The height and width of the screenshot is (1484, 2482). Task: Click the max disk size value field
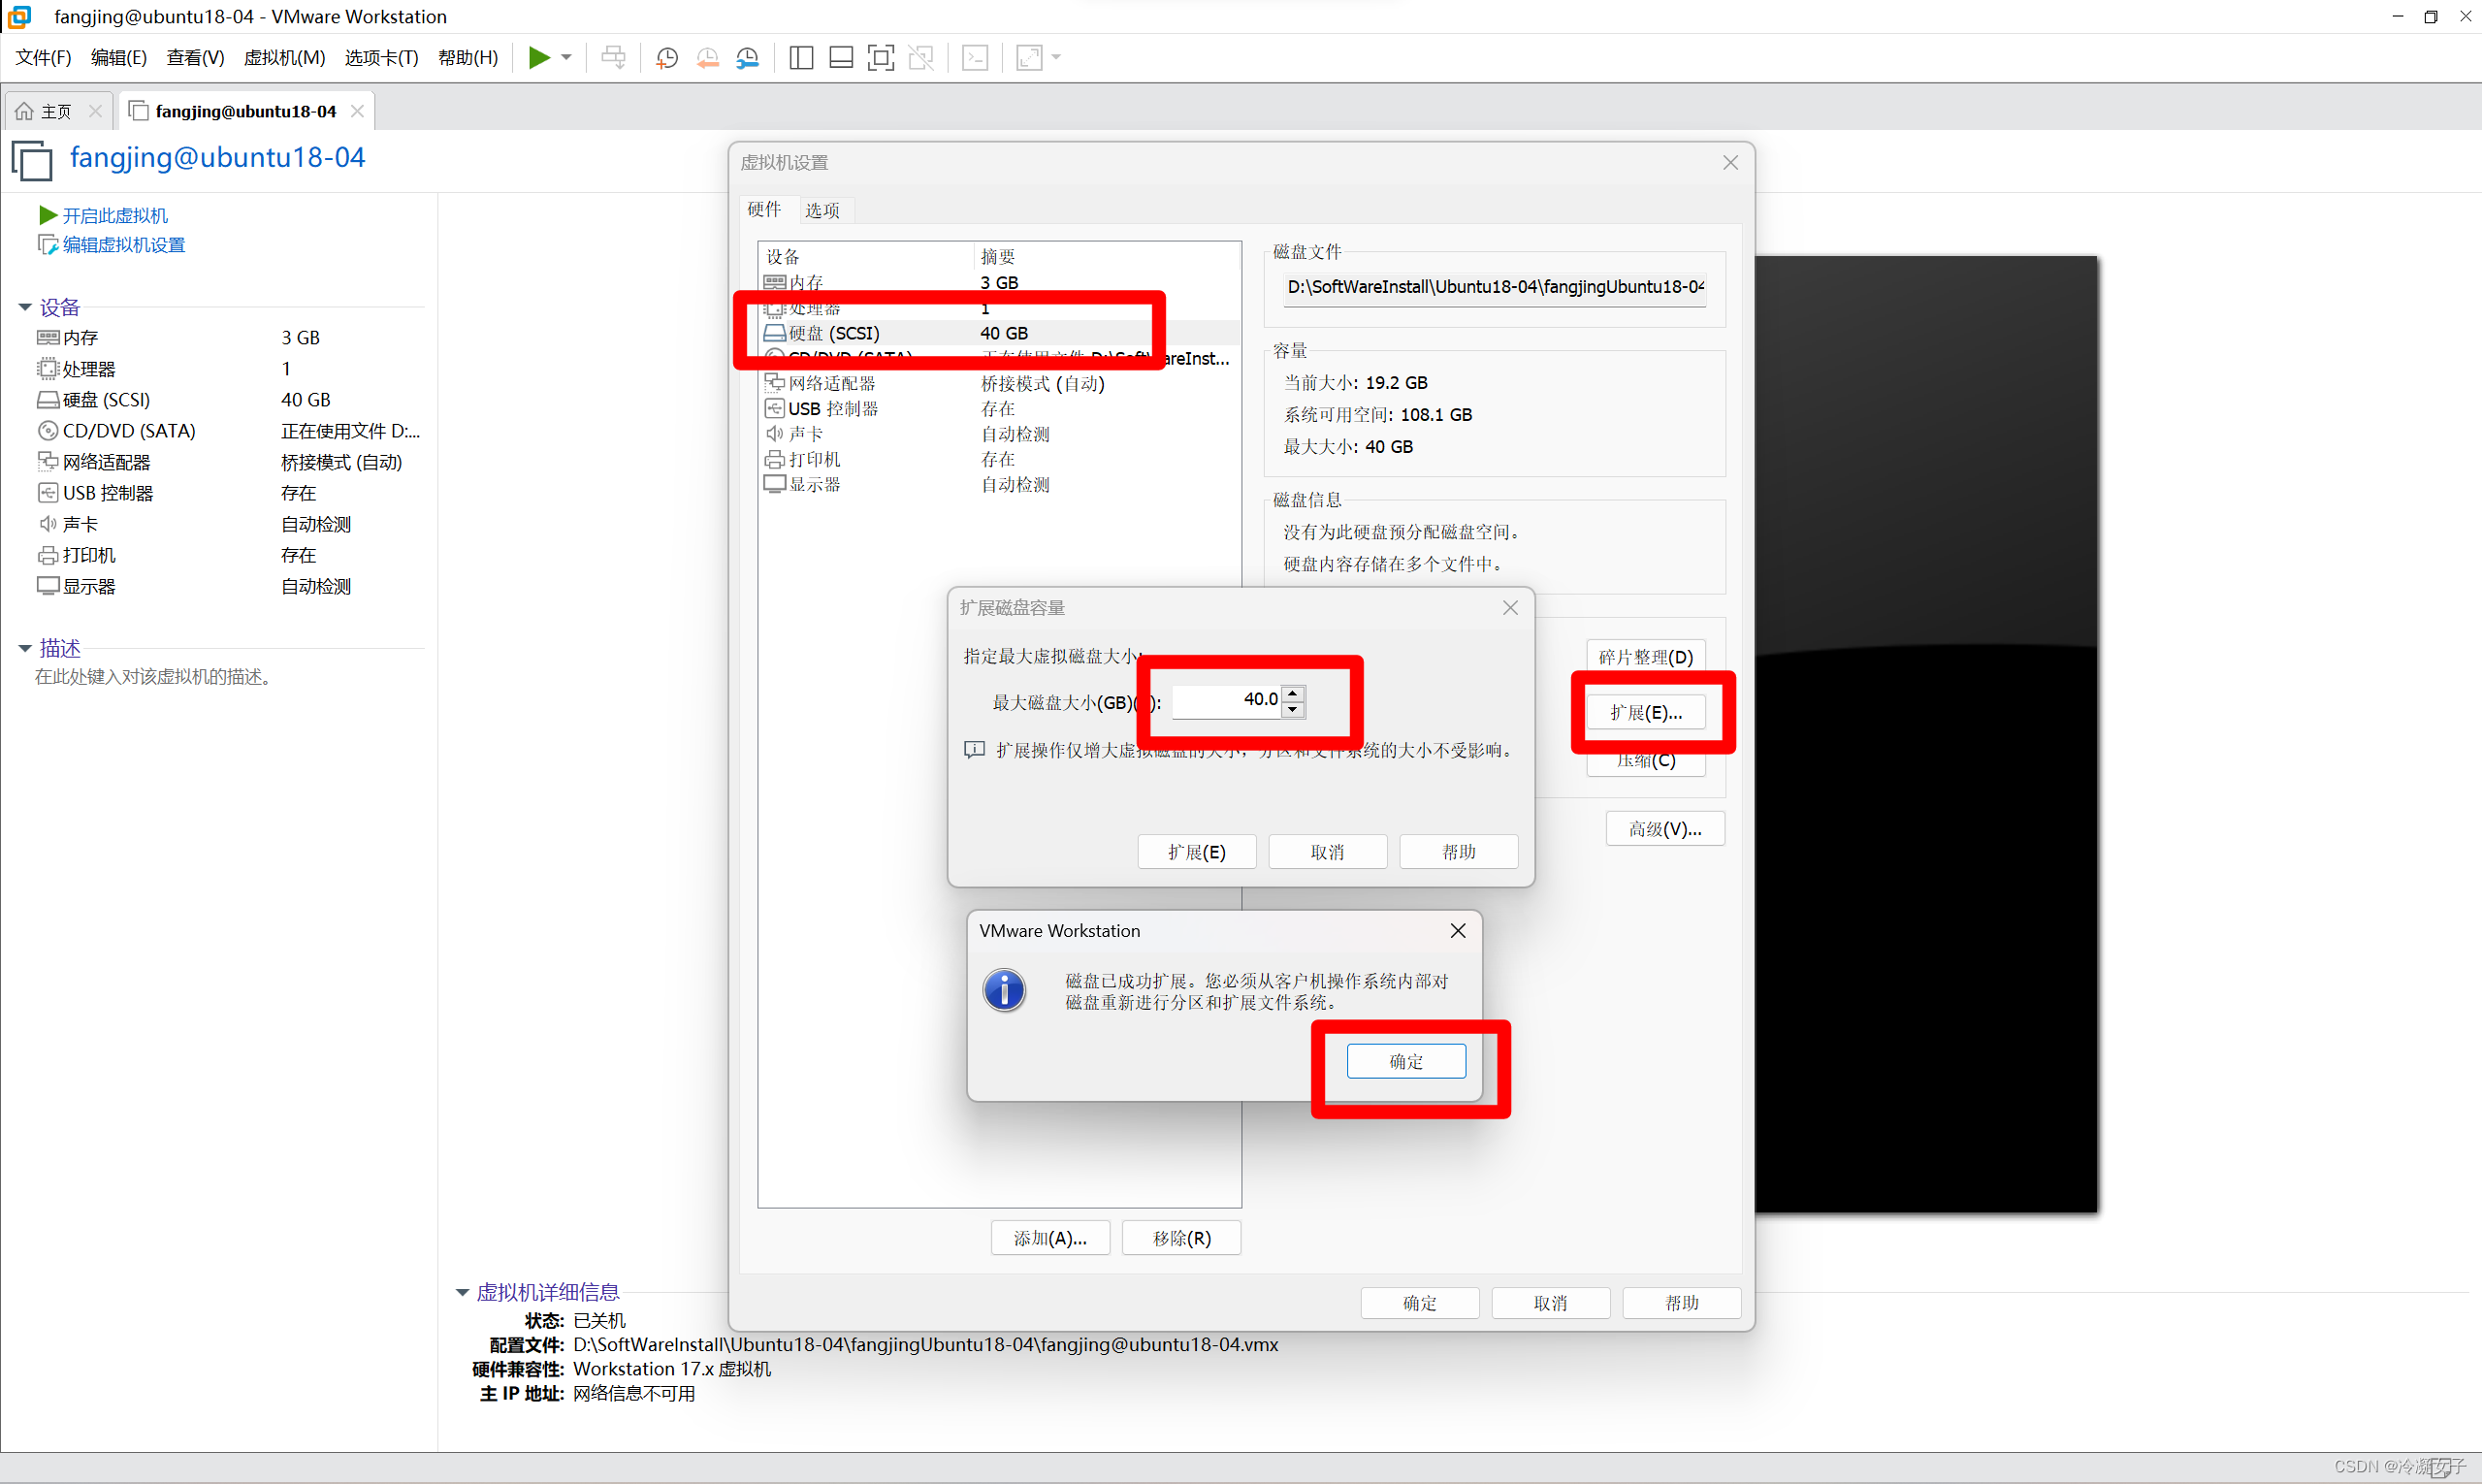1226,700
